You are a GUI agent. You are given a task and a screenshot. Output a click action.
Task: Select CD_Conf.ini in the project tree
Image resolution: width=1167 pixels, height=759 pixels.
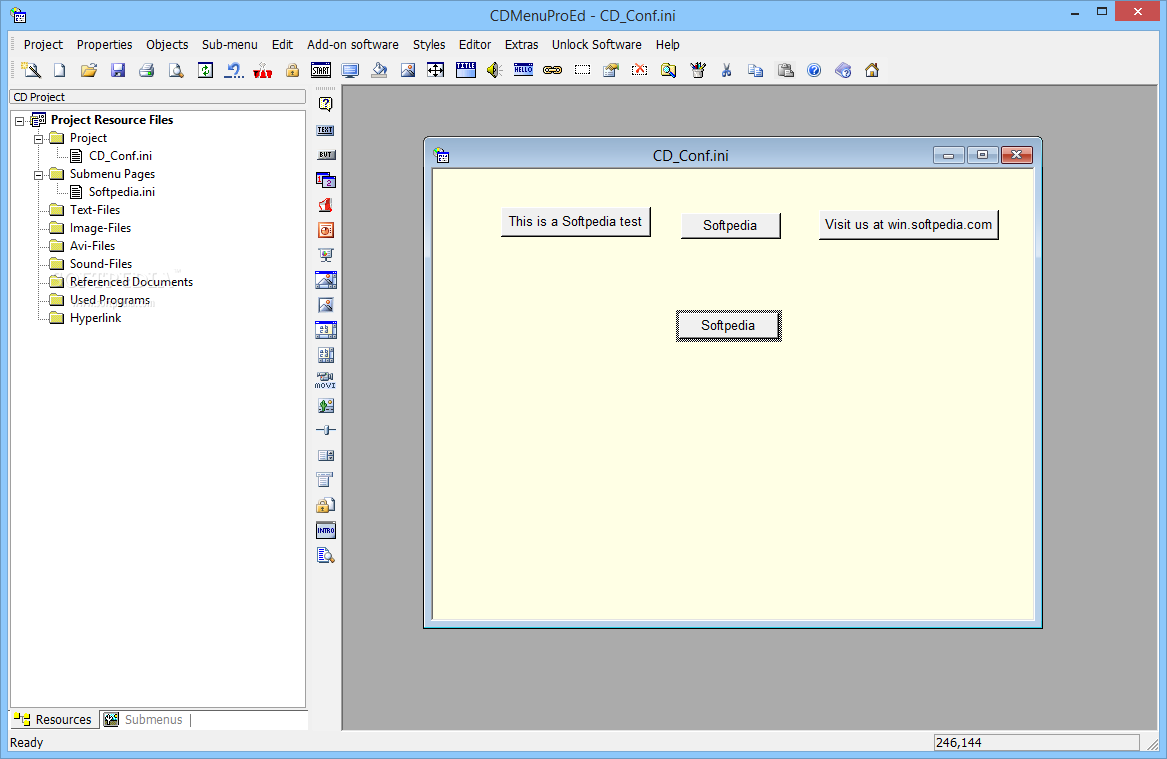pos(120,156)
